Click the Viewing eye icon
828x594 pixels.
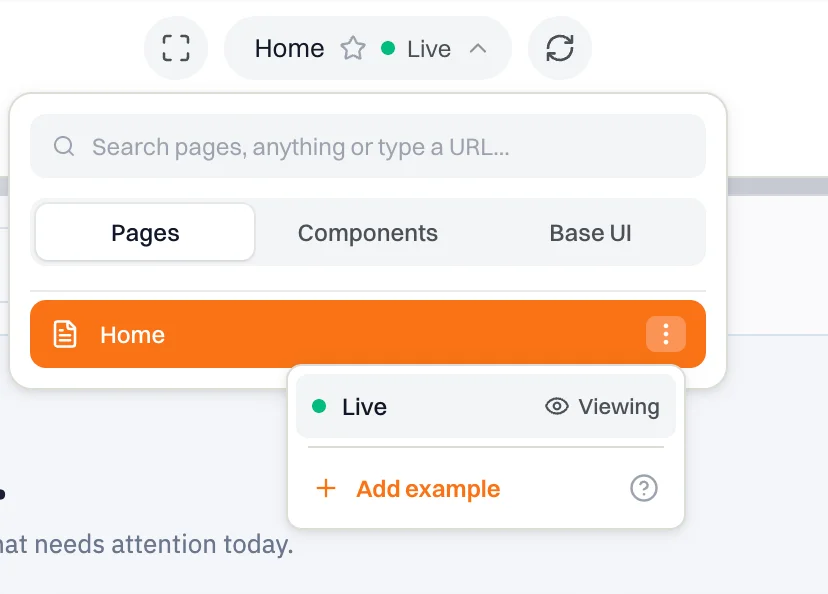pos(557,406)
